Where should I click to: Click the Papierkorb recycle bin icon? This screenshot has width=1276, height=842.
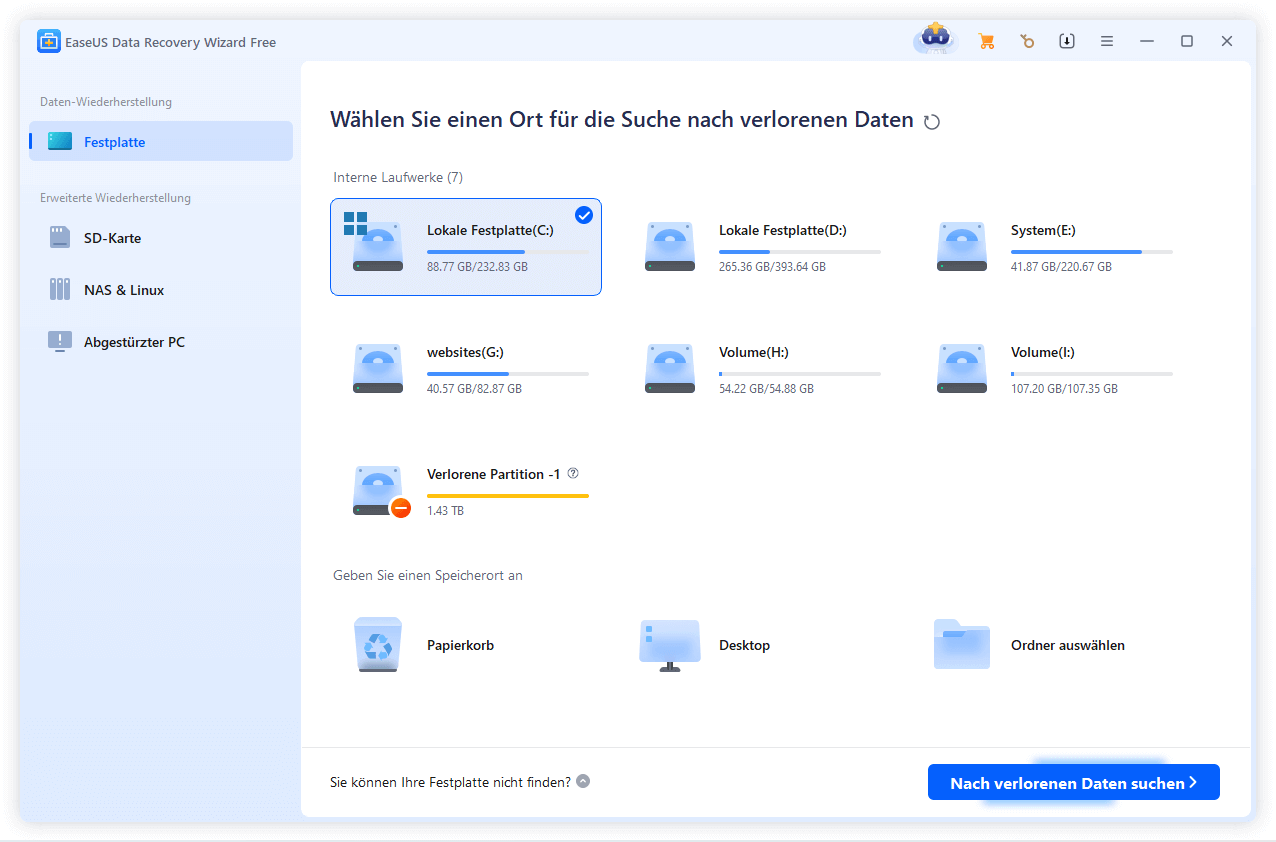(x=378, y=645)
